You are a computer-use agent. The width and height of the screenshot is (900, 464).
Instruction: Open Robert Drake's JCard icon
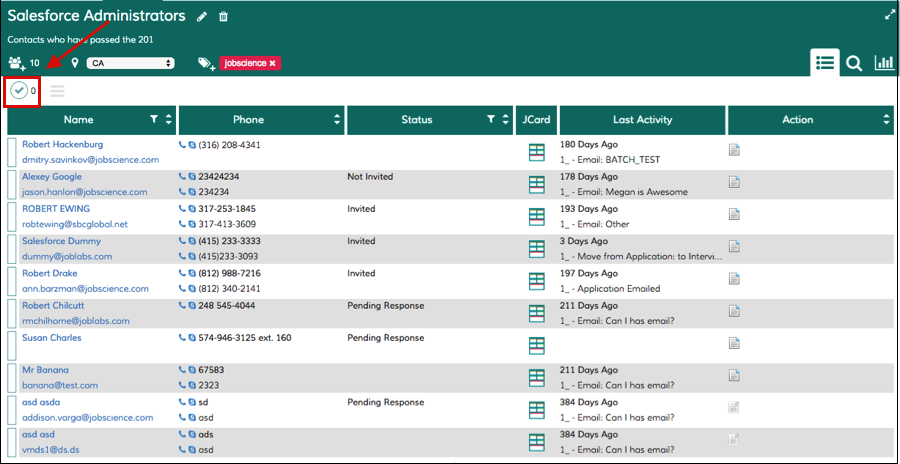(537, 281)
